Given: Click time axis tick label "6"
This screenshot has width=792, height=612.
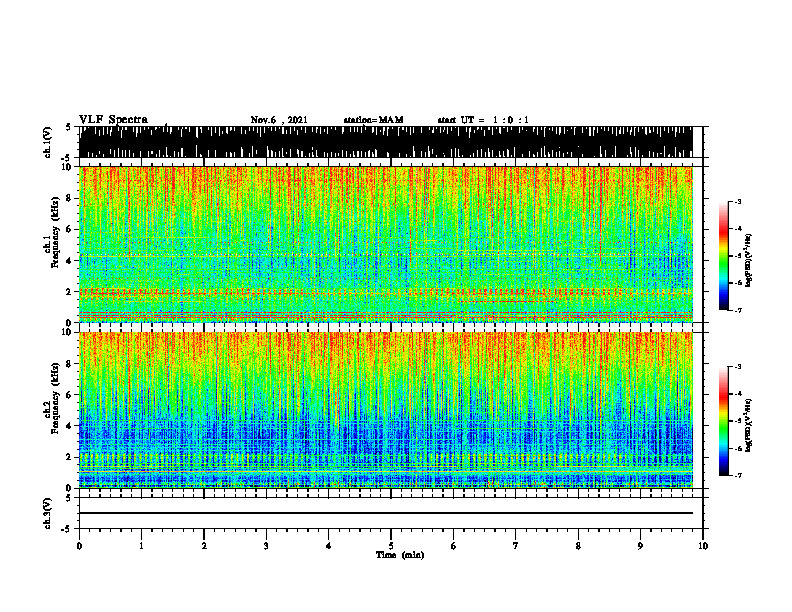Looking at the screenshot, I should tap(454, 546).
